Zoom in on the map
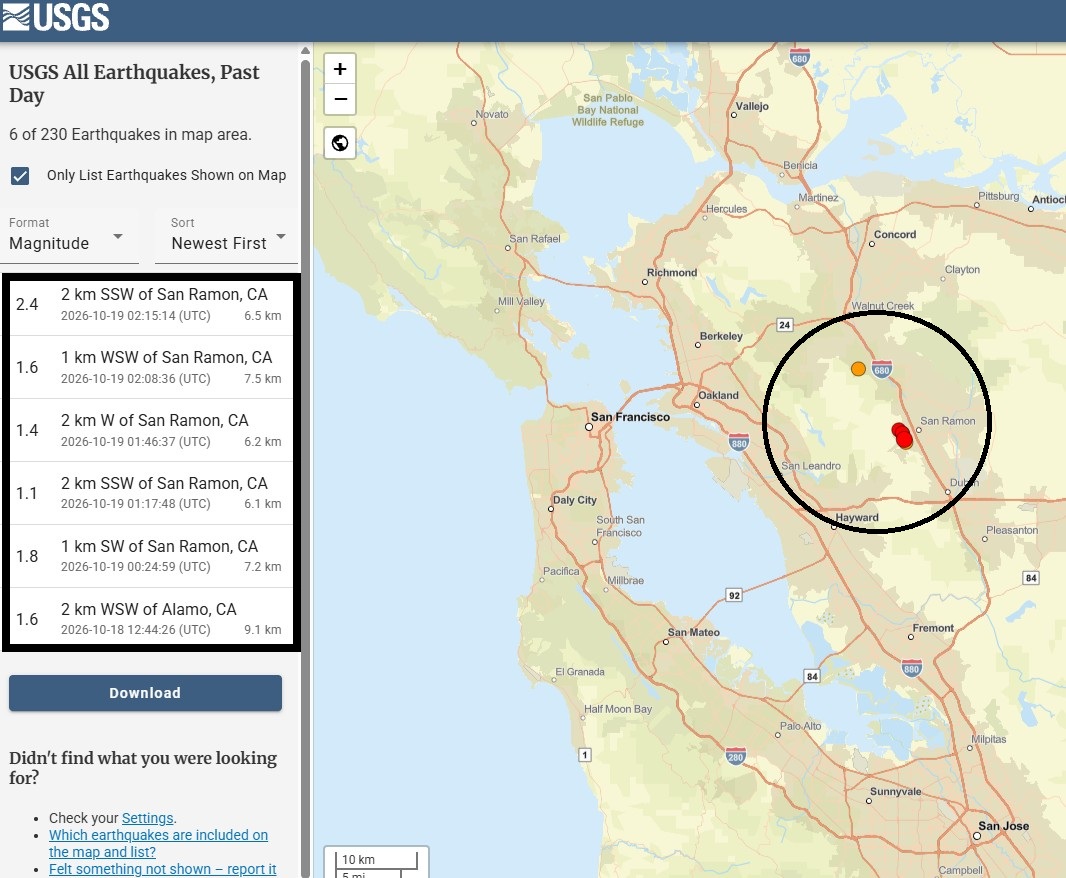 tap(340, 69)
